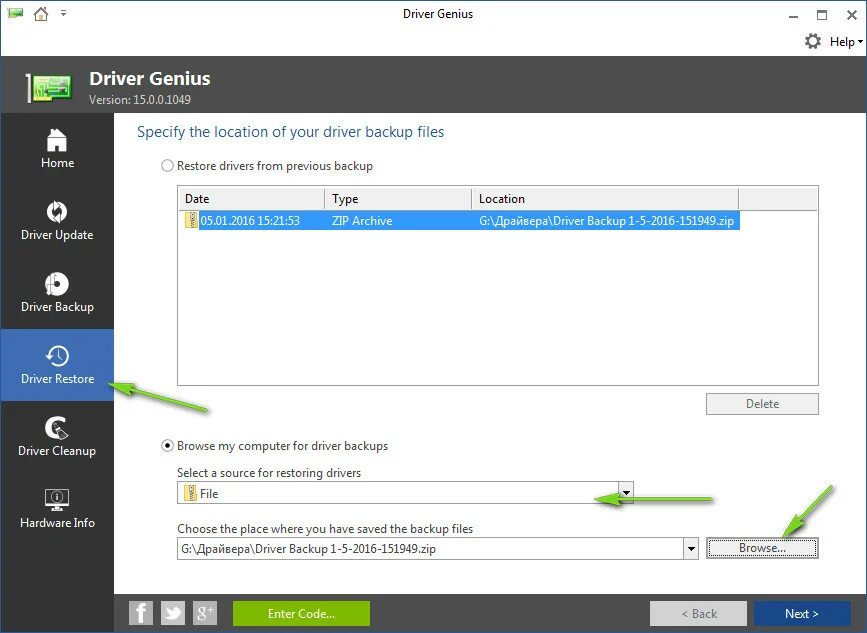This screenshot has height=633, width=867.
Task: Click ZIP archive icon in backup row
Action: 191,220
